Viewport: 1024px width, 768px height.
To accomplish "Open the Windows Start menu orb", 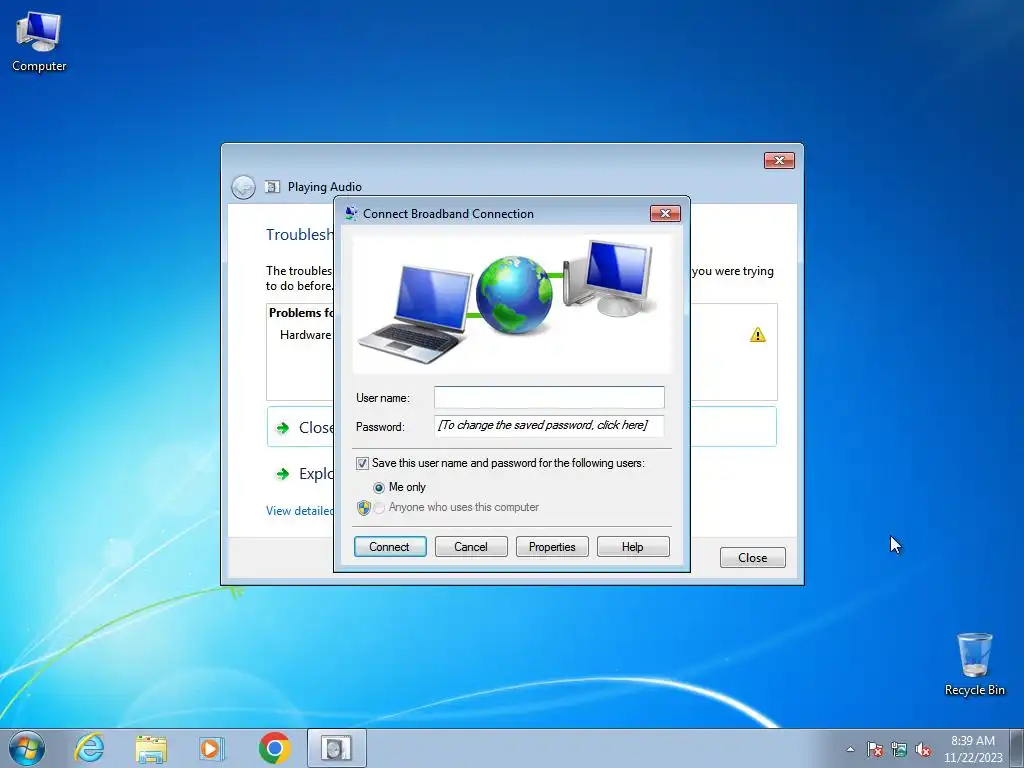I will tap(27, 748).
